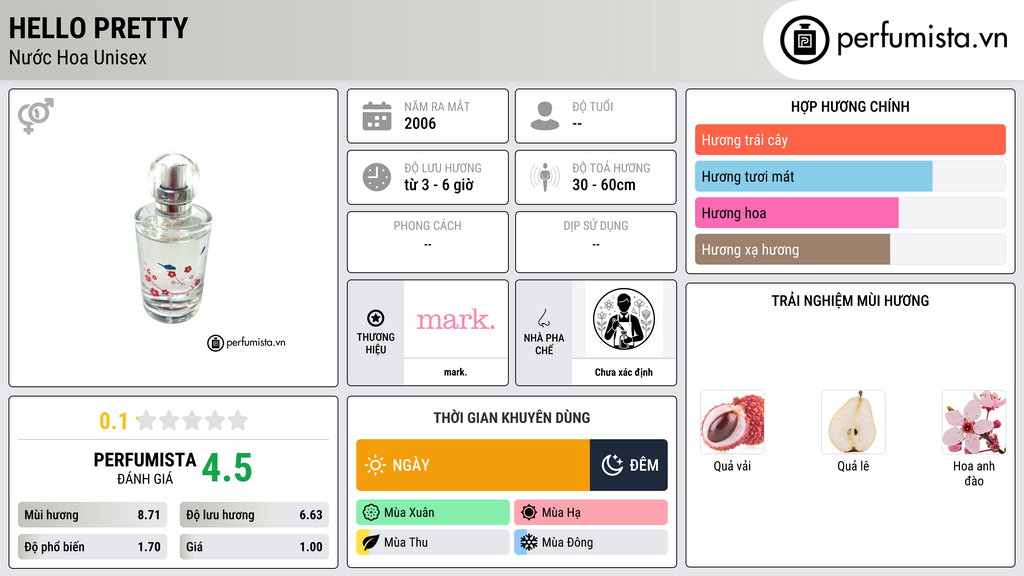Click the green 4.5 Perfumista rating

227,468
